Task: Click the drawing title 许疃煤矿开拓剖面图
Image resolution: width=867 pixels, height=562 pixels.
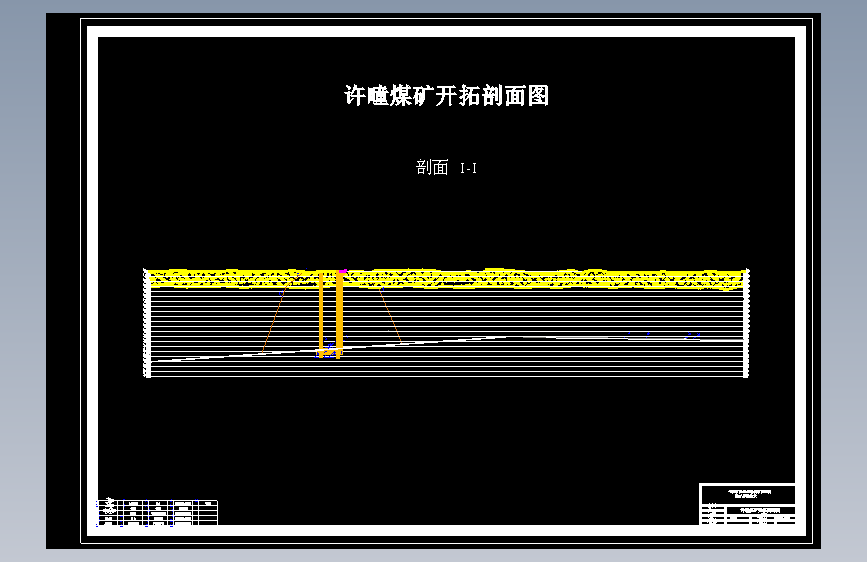Action: (x=447, y=95)
